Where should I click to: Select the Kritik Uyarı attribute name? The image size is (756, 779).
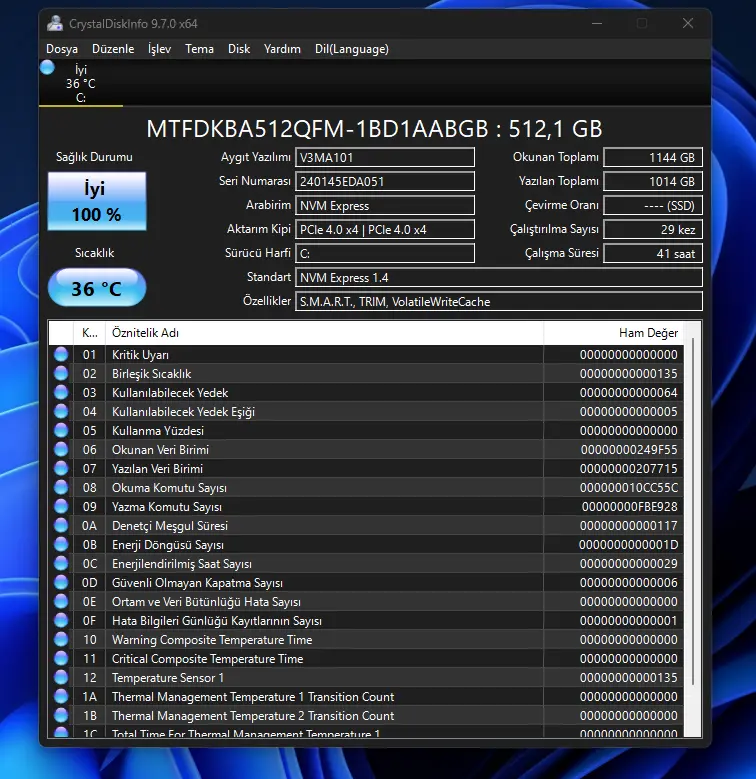[140, 355]
